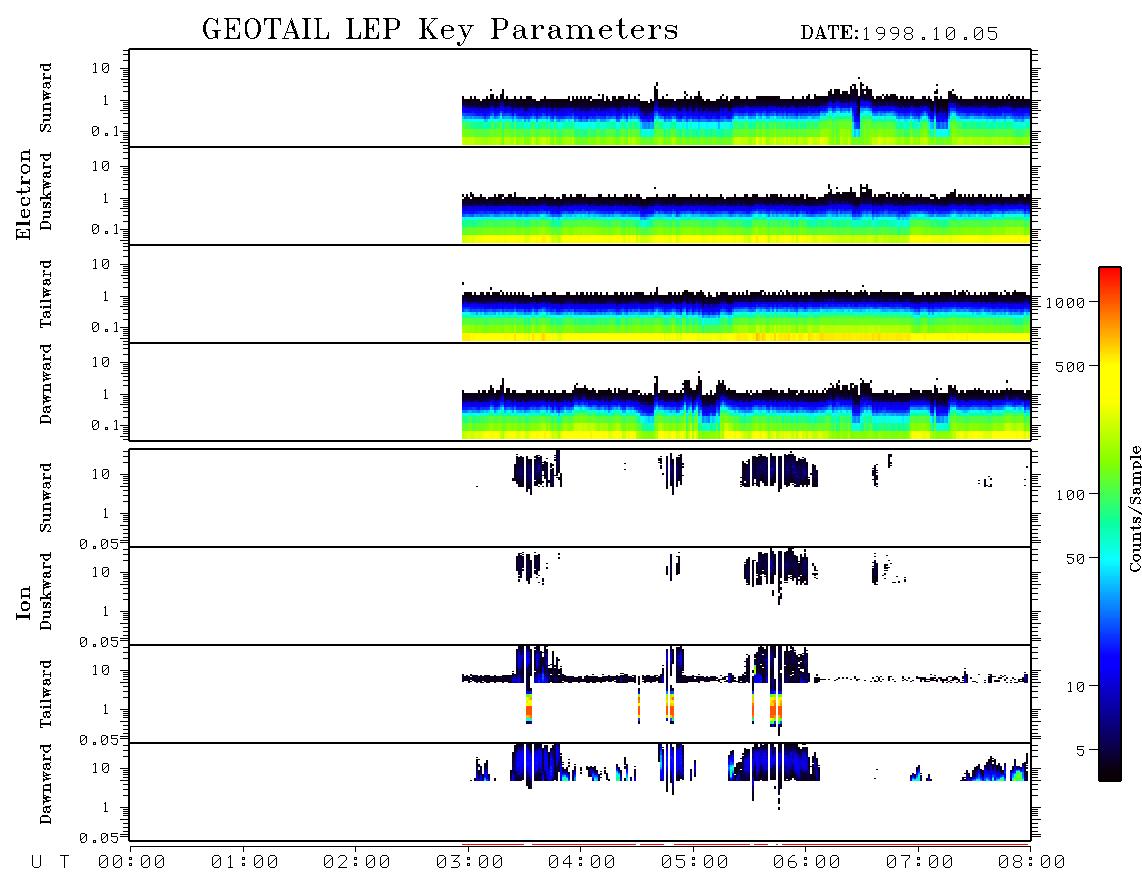This screenshot has height=880, width=1142.
Task: Click the red Ion Tailward spike near 03:30
Action: pyautogui.click(x=529, y=705)
